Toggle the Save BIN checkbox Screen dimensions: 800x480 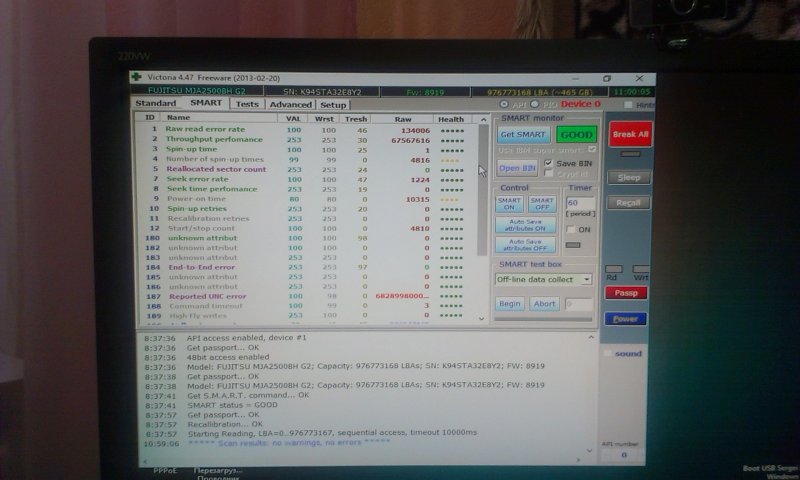click(x=548, y=163)
